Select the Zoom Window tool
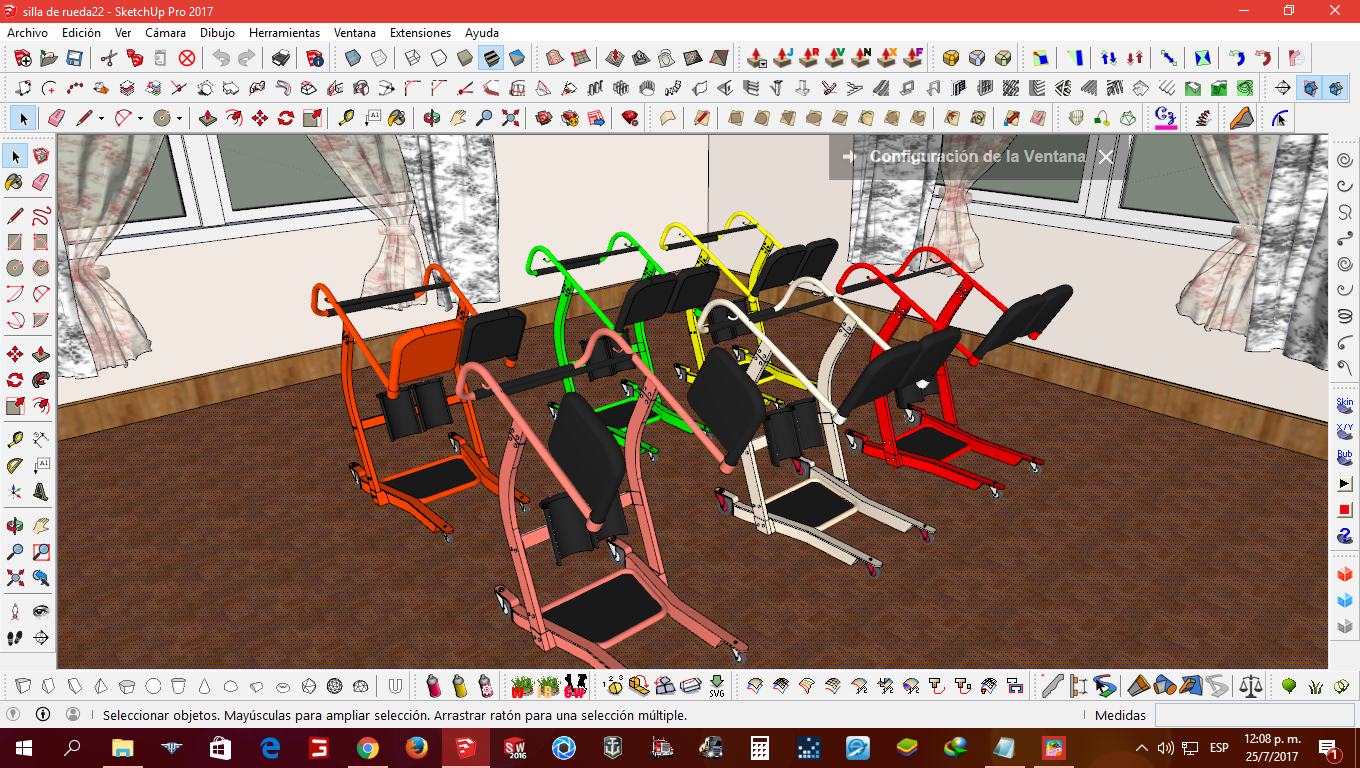Image resolution: width=1360 pixels, height=768 pixels. (41, 552)
